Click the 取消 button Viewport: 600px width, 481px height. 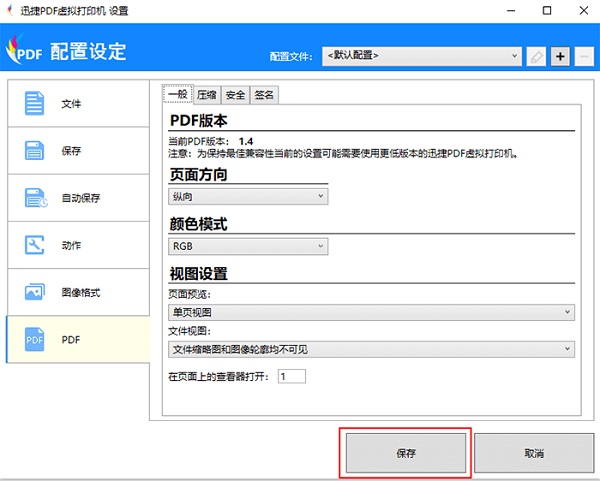pos(534,453)
